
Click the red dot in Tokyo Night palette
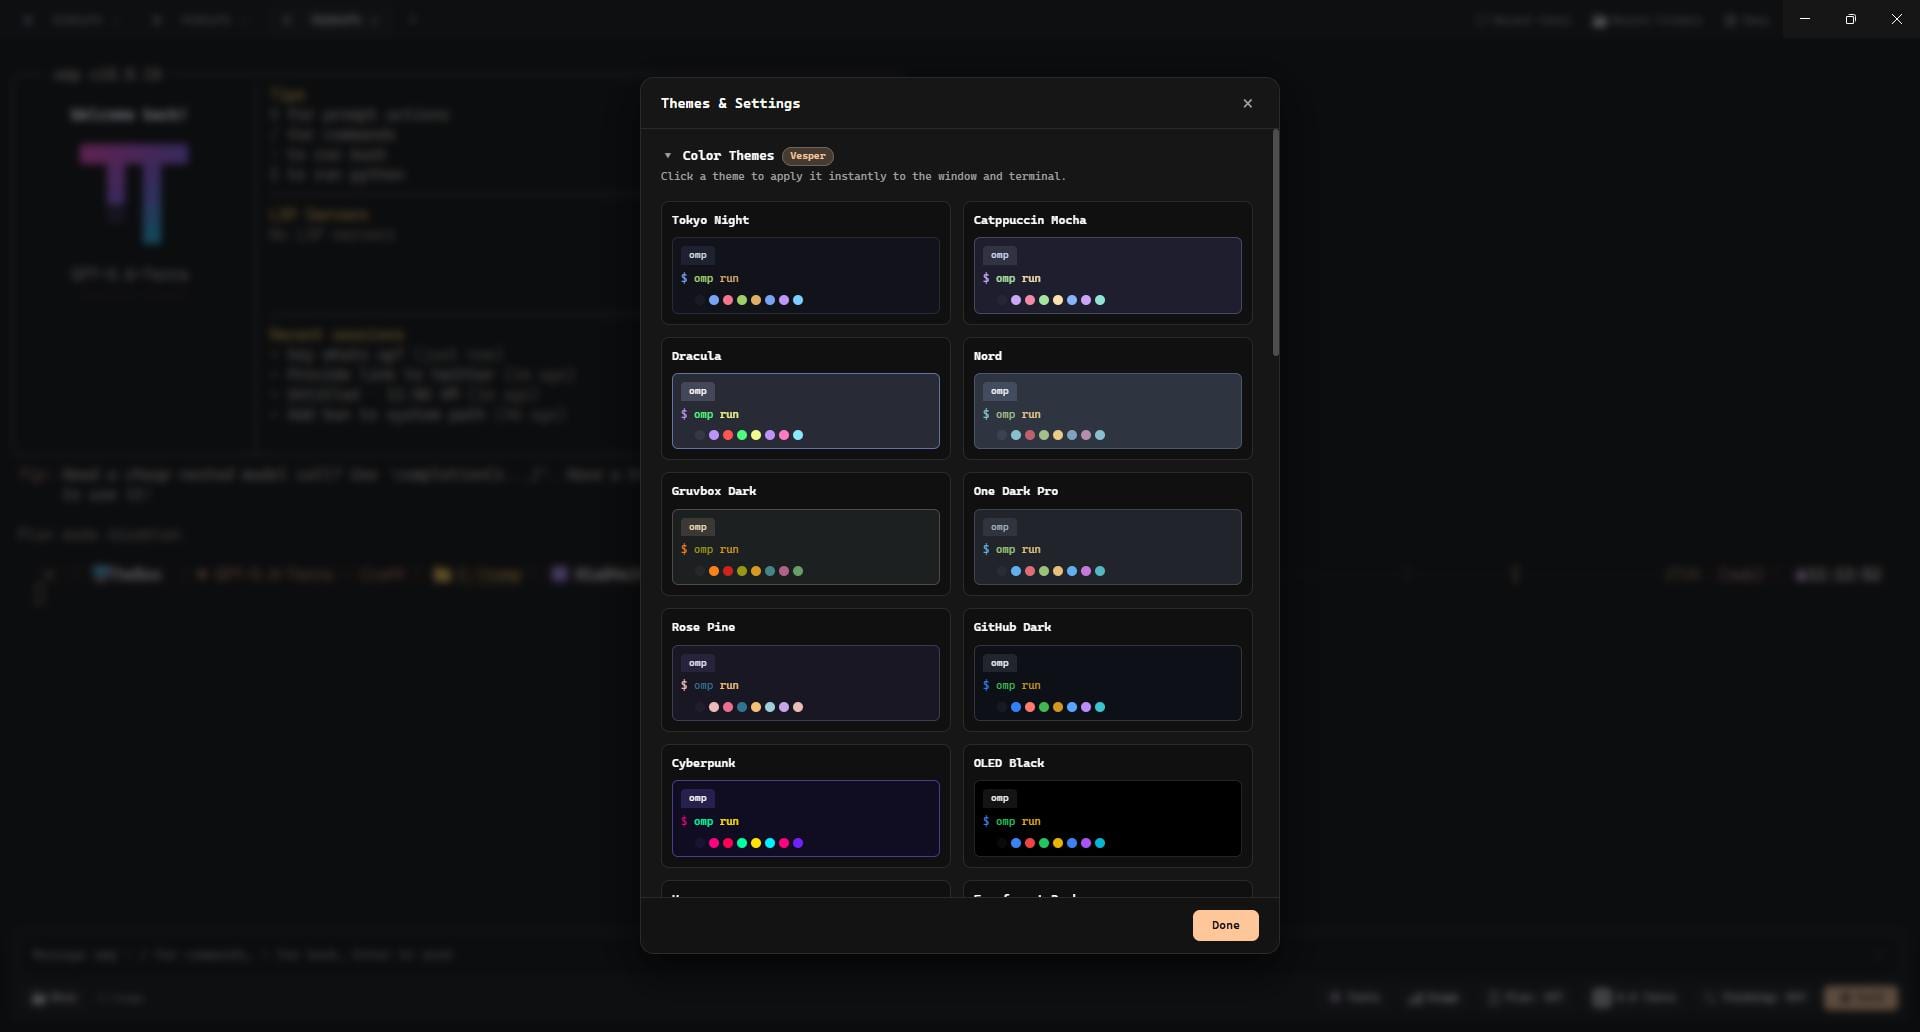coord(728,300)
